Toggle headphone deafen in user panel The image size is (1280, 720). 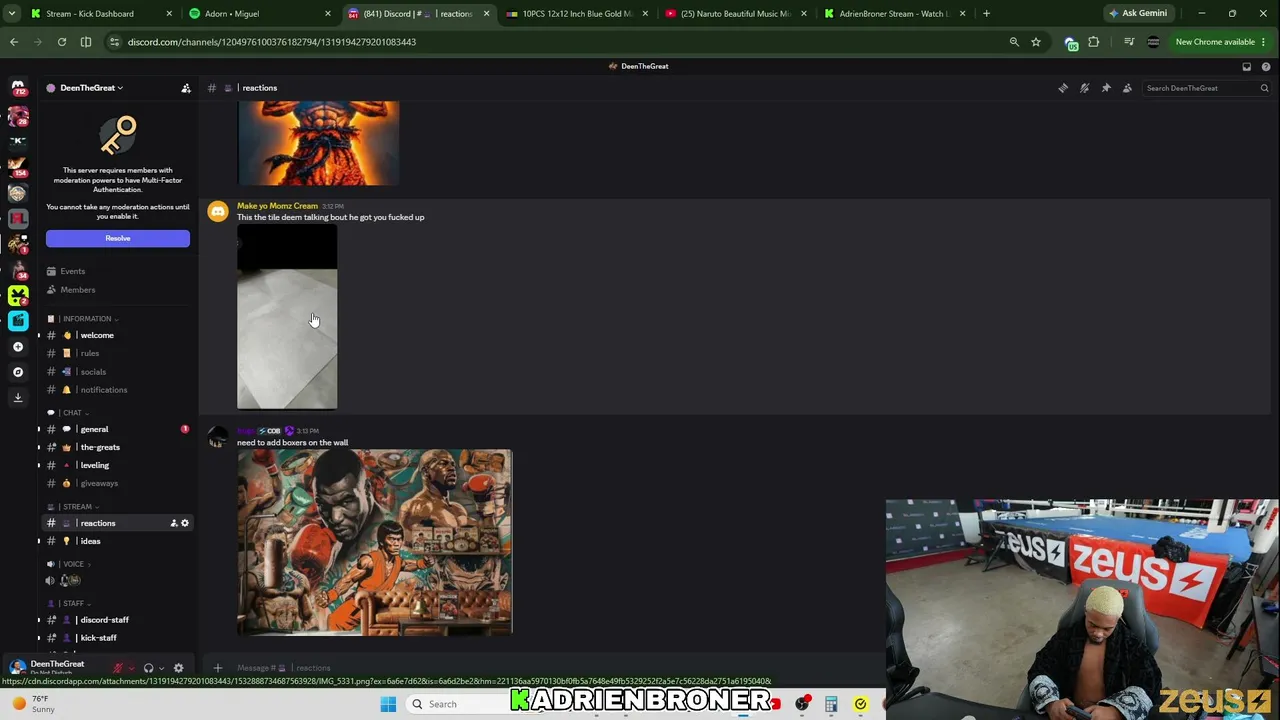[148, 668]
